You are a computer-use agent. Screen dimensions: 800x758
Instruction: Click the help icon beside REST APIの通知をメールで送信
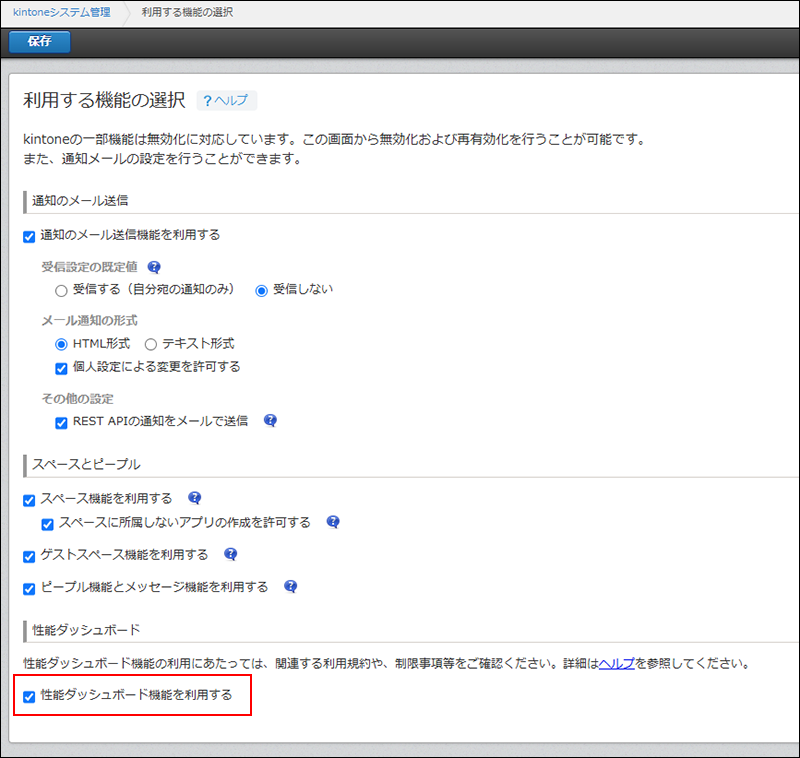270,422
